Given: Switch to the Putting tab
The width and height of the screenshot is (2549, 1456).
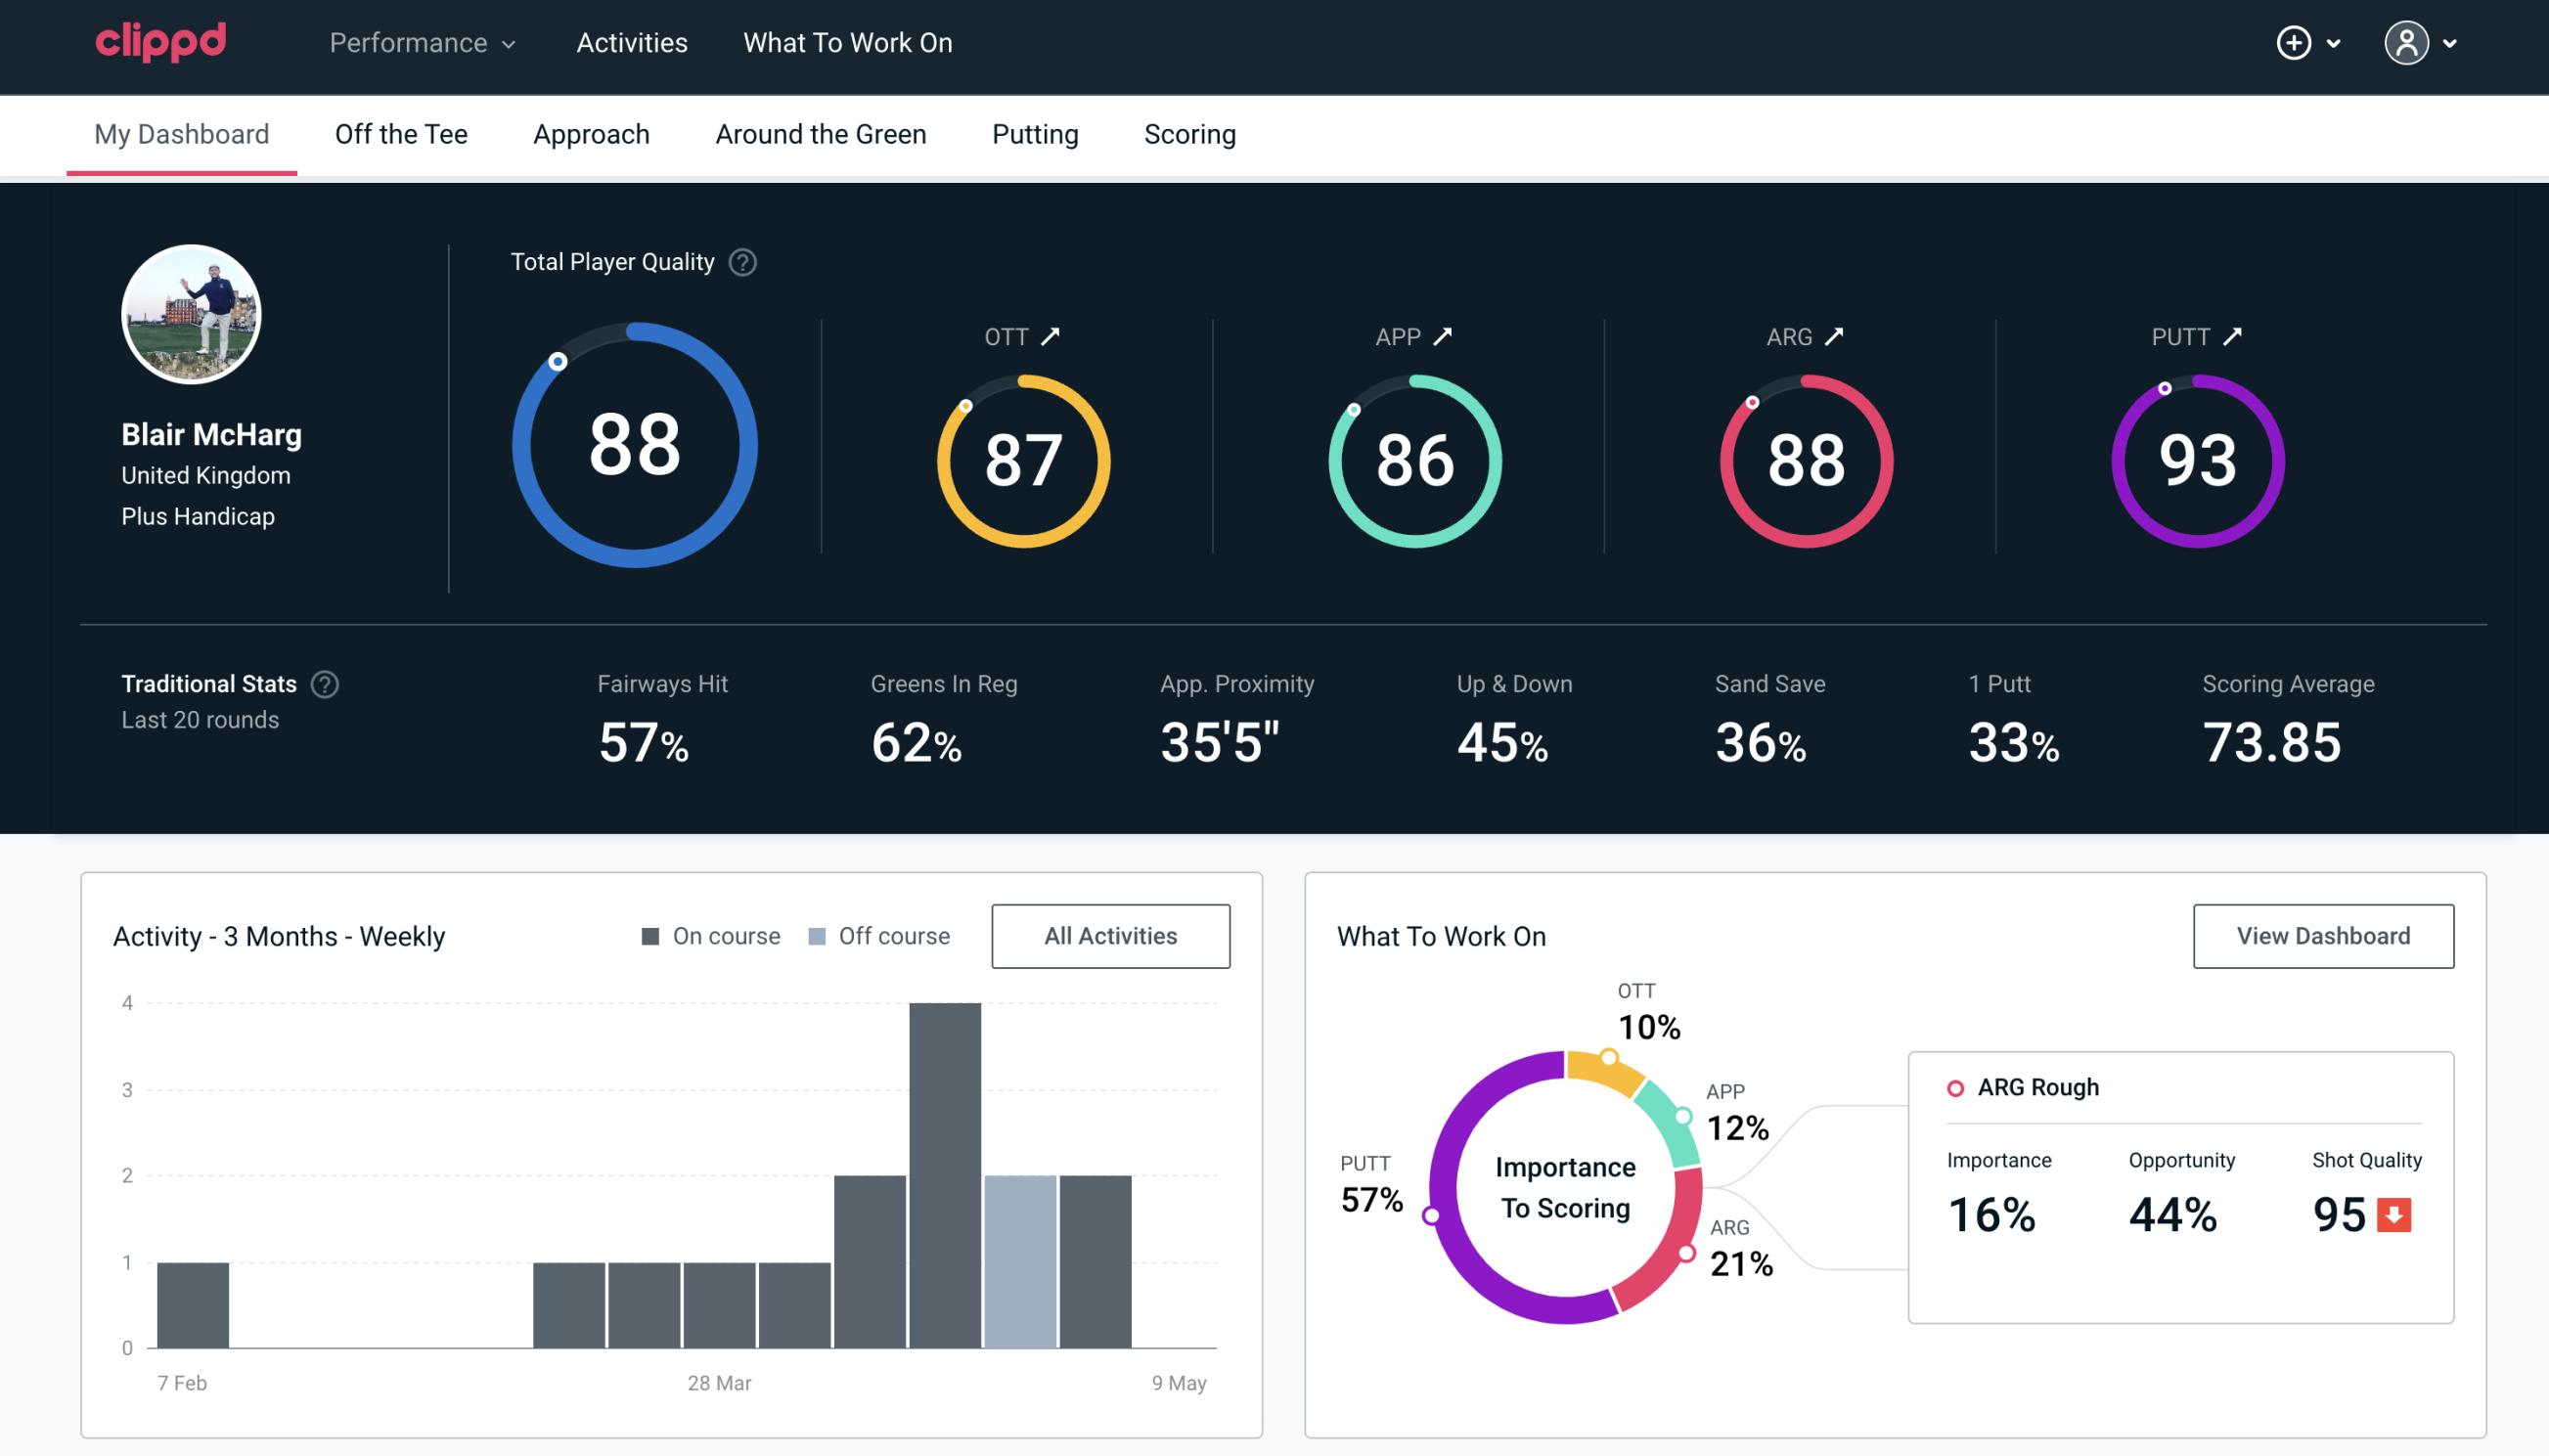Looking at the screenshot, I should tap(1035, 133).
